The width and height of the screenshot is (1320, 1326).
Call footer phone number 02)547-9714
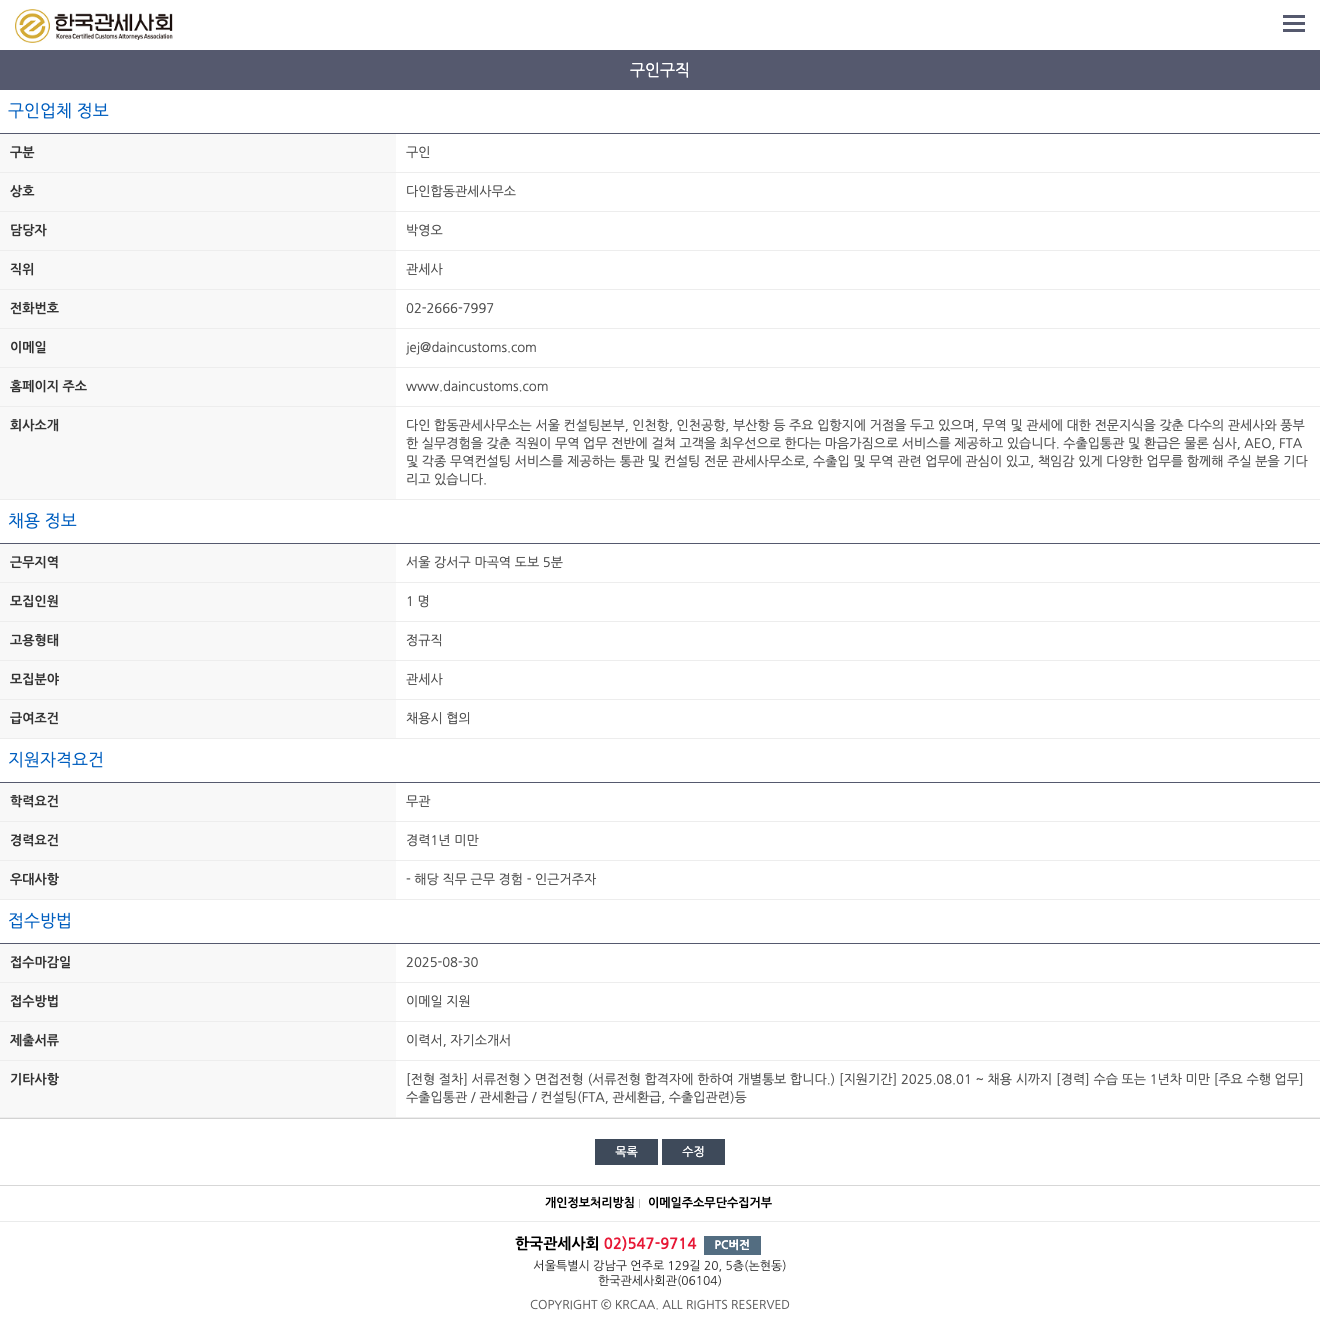pyautogui.click(x=650, y=1244)
